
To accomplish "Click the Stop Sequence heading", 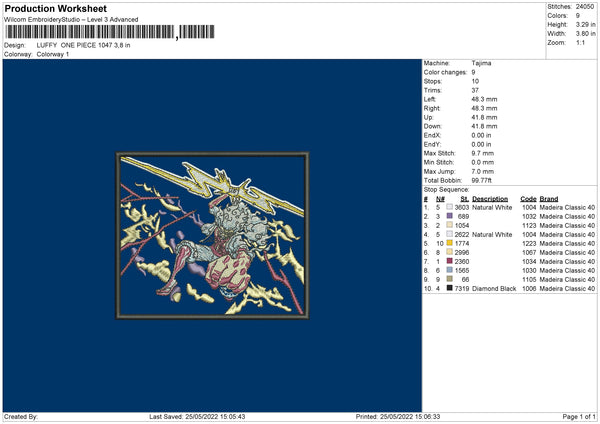I will (x=446, y=189).
